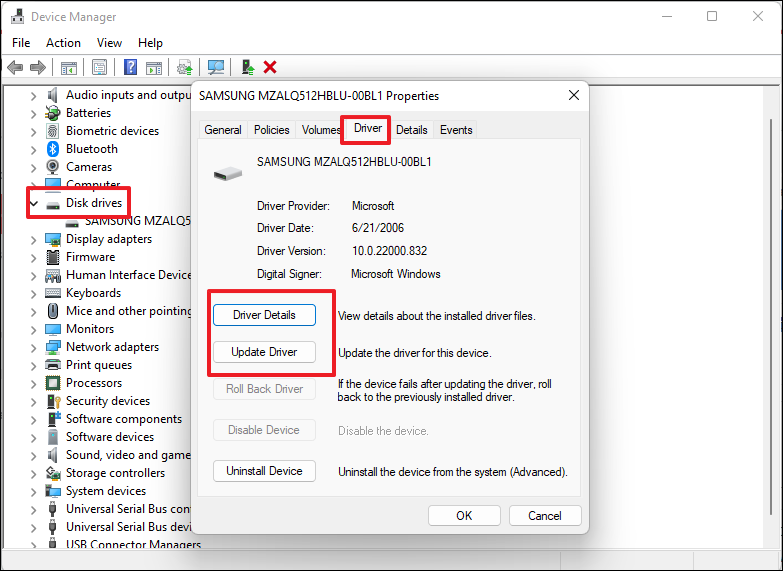Expand the Batteries category chevron

point(33,114)
